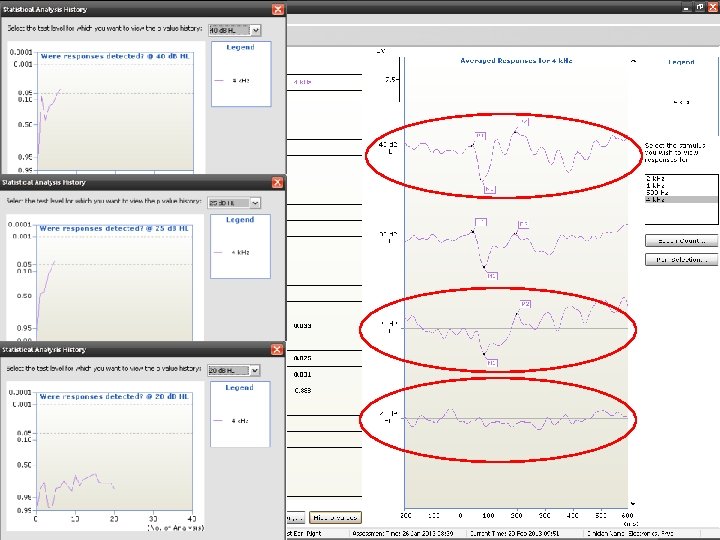Click the 4 kHz legend entry at 40 dB HL

(x=232, y=80)
